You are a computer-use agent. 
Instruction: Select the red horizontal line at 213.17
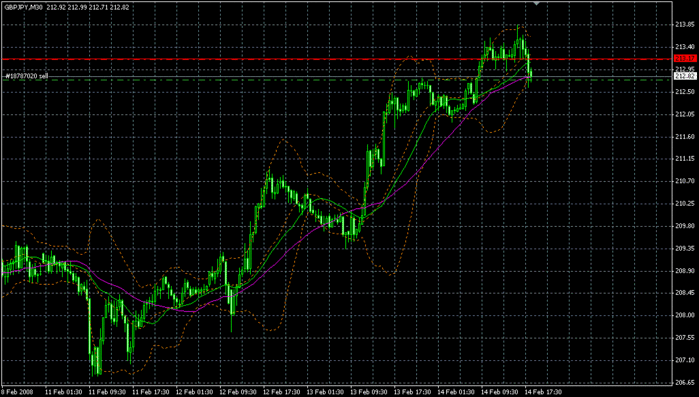(337, 59)
